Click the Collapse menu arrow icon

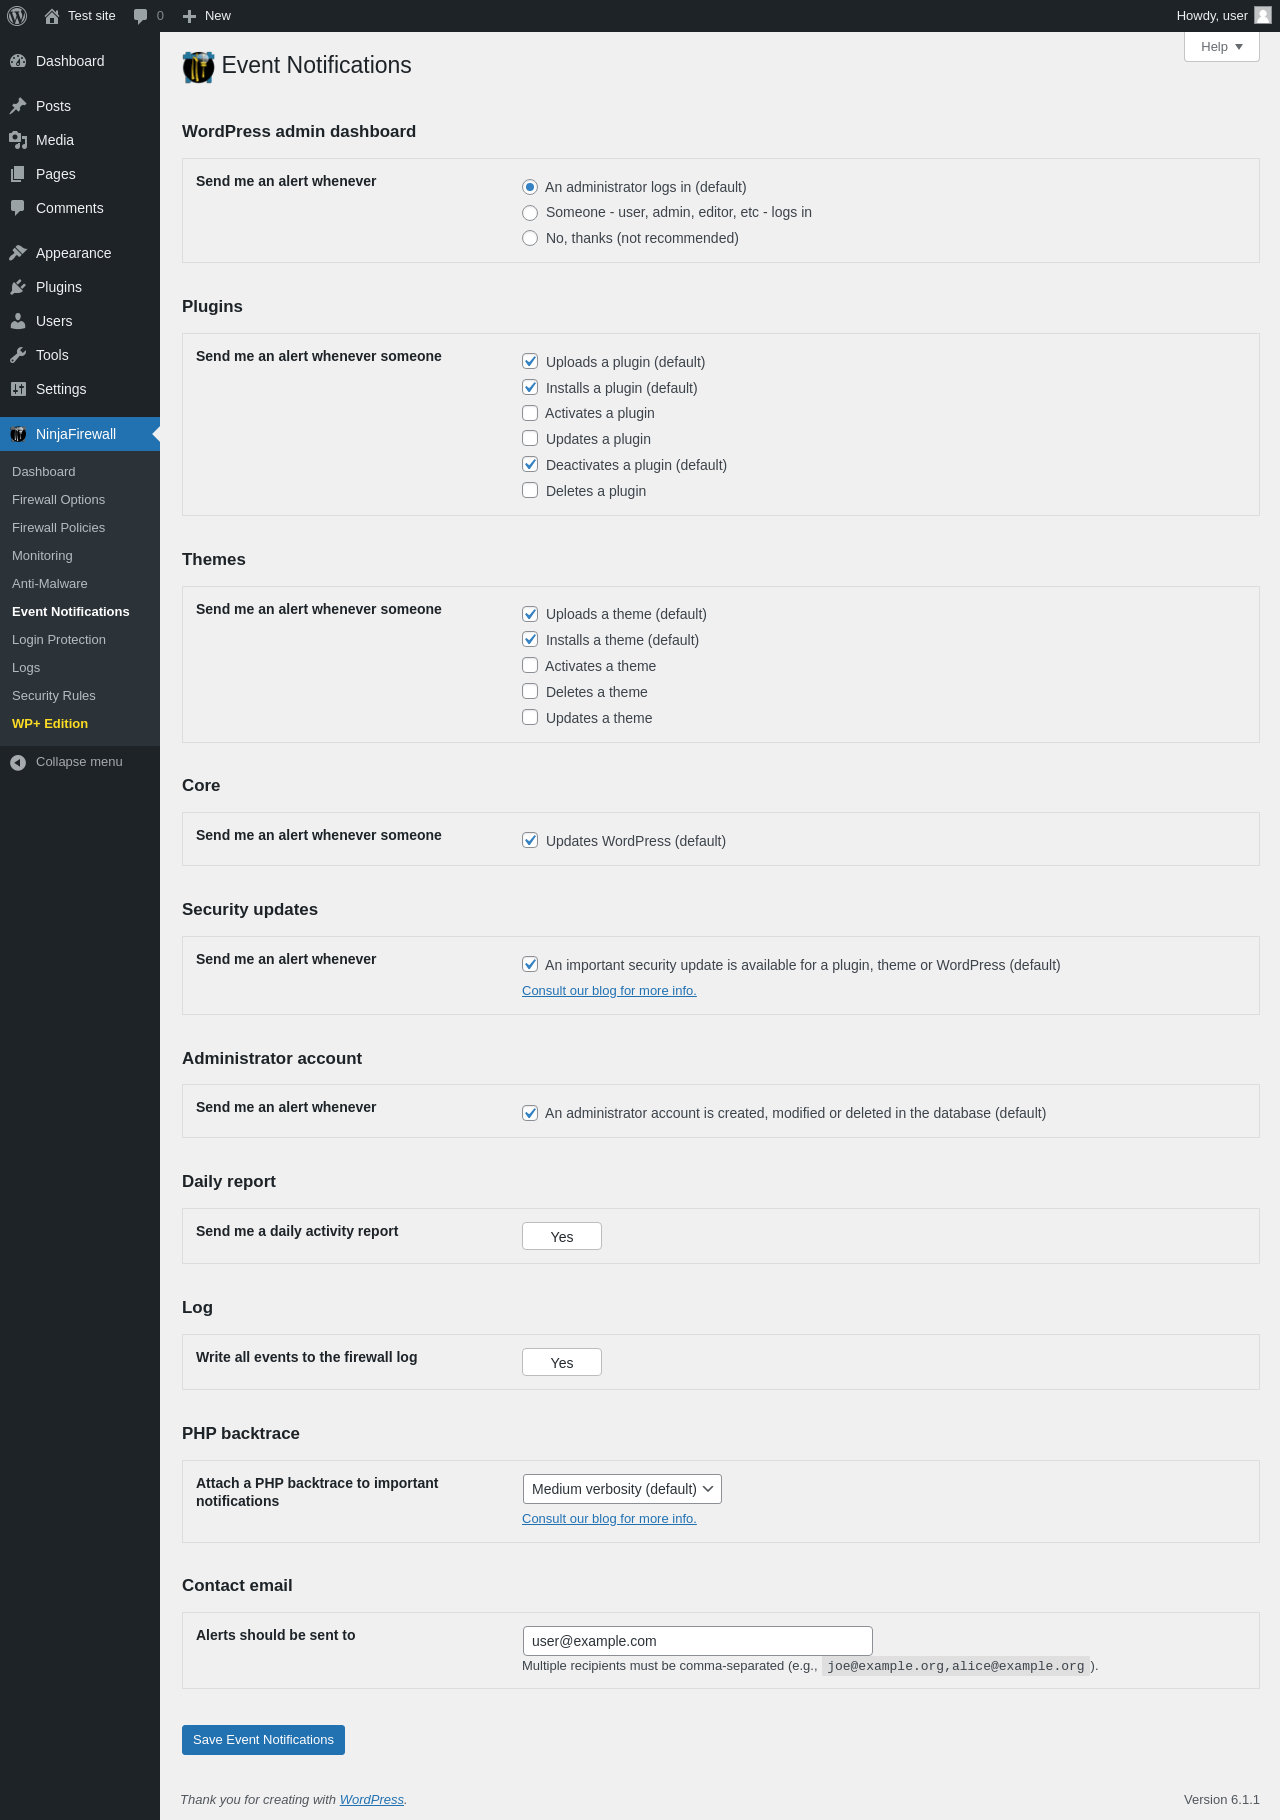(18, 762)
